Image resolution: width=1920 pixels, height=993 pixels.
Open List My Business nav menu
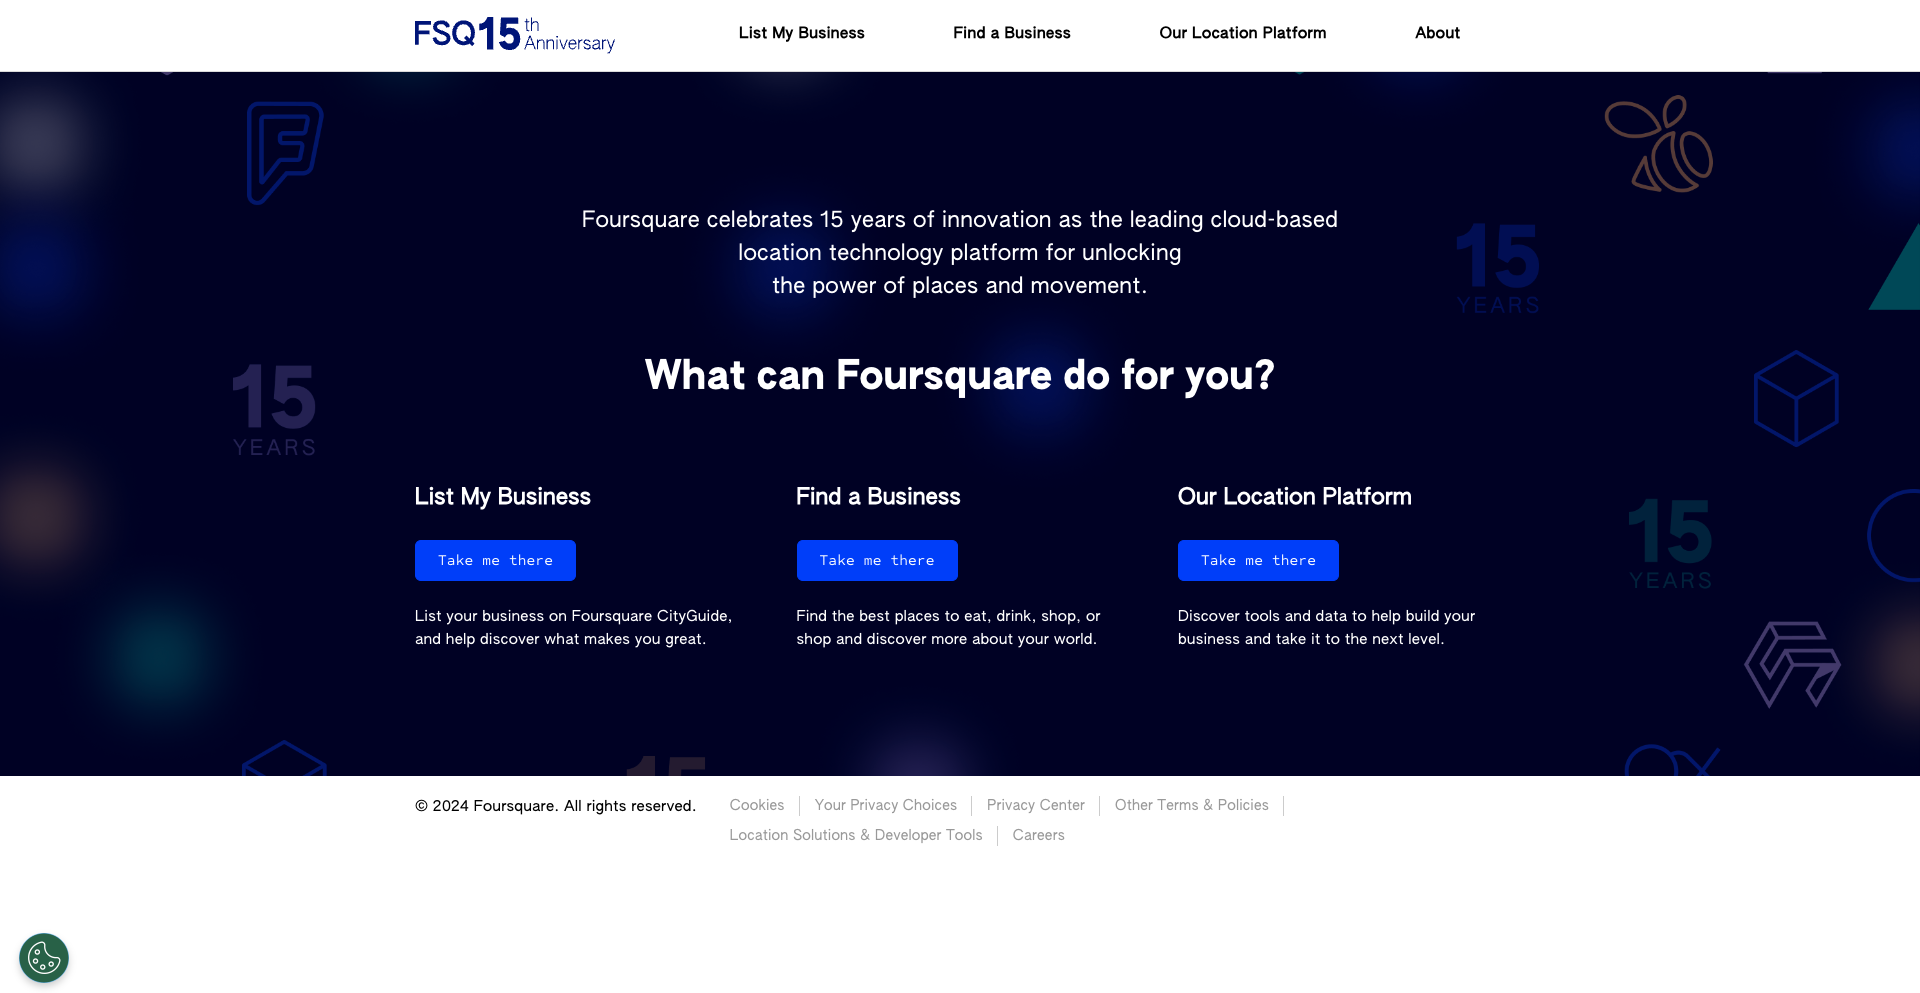coord(801,33)
